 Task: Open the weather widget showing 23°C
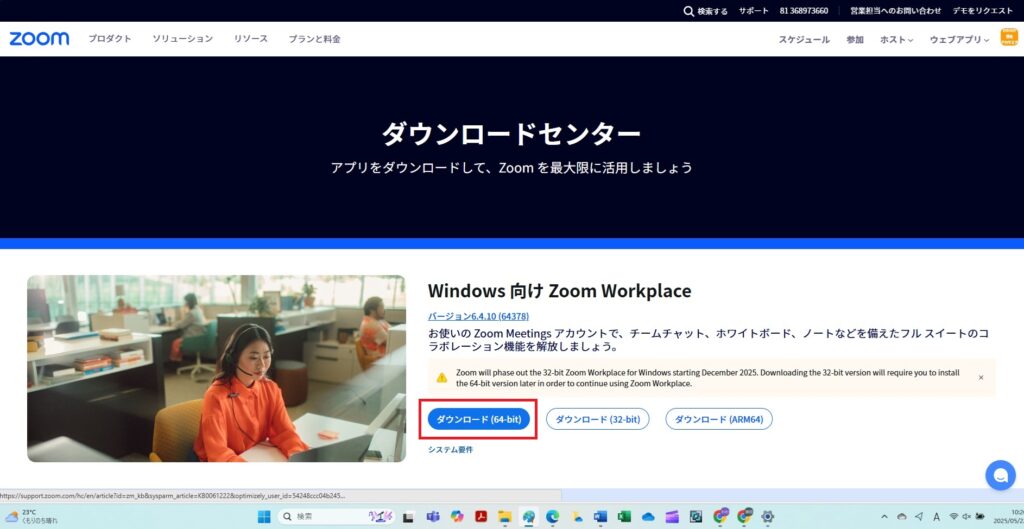pos(31,517)
